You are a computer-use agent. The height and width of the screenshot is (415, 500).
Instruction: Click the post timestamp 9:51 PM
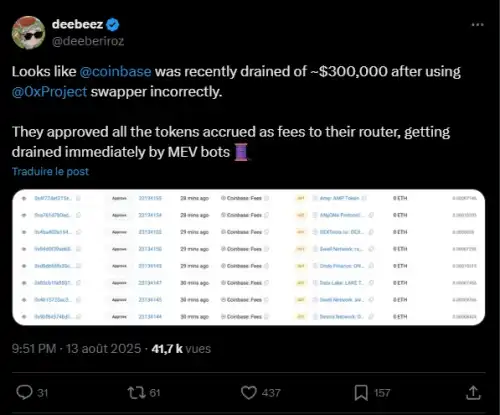point(34,349)
